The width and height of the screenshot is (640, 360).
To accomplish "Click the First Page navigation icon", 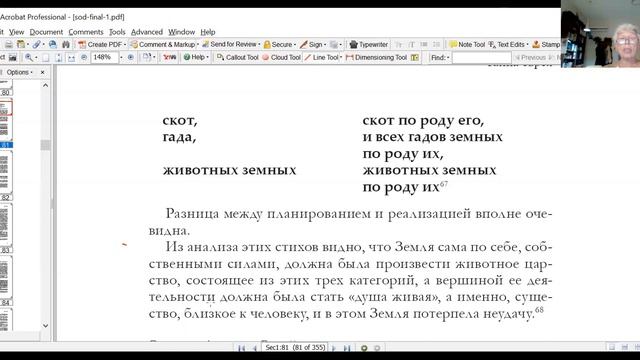I will tap(242, 348).
